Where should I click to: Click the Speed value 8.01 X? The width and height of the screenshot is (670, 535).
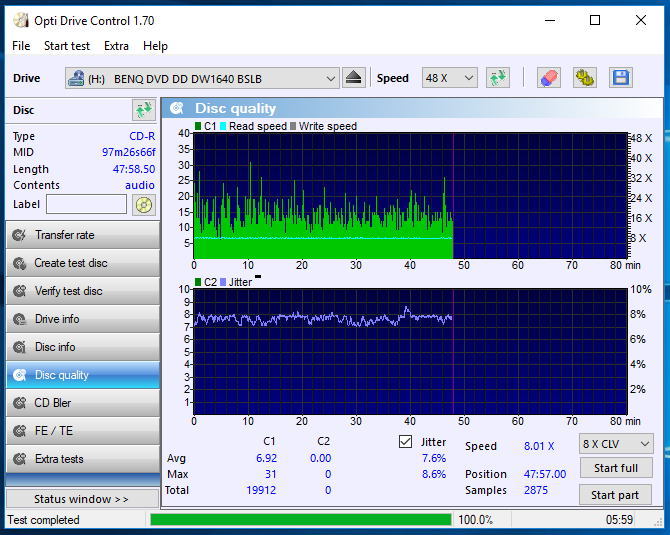pos(539,446)
